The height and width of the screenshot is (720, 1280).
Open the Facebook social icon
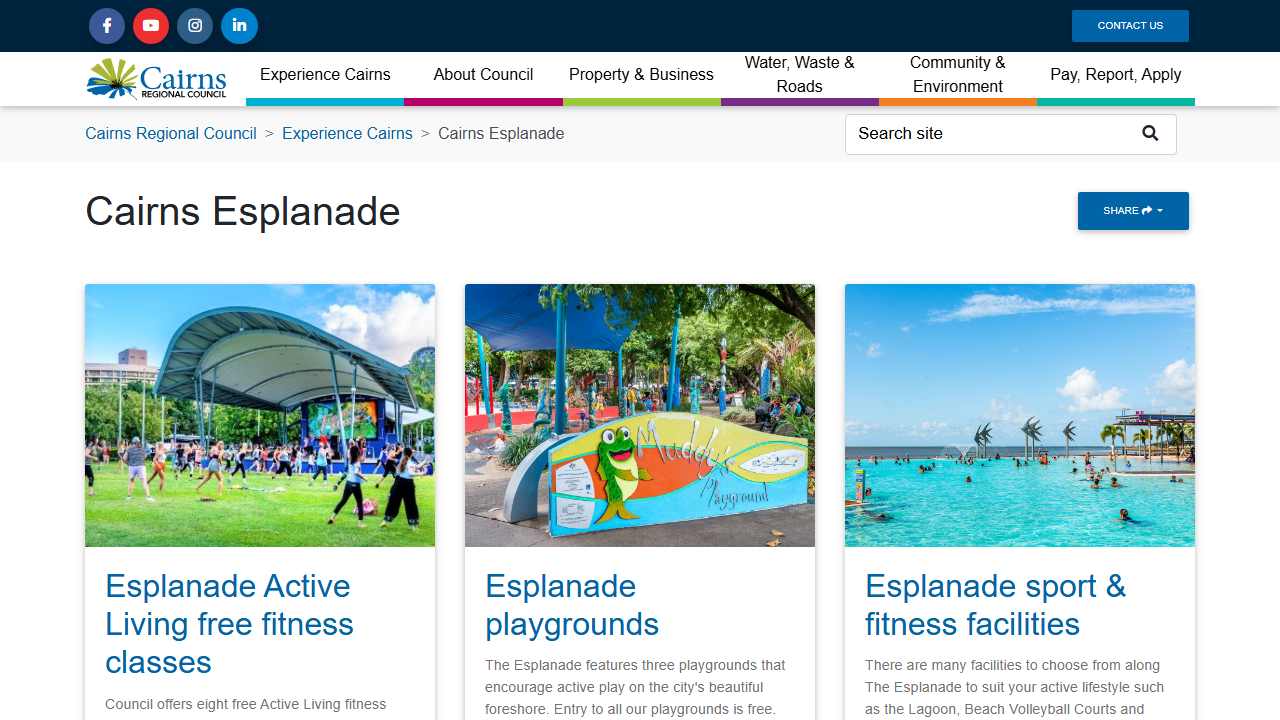pyautogui.click(x=107, y=26)
